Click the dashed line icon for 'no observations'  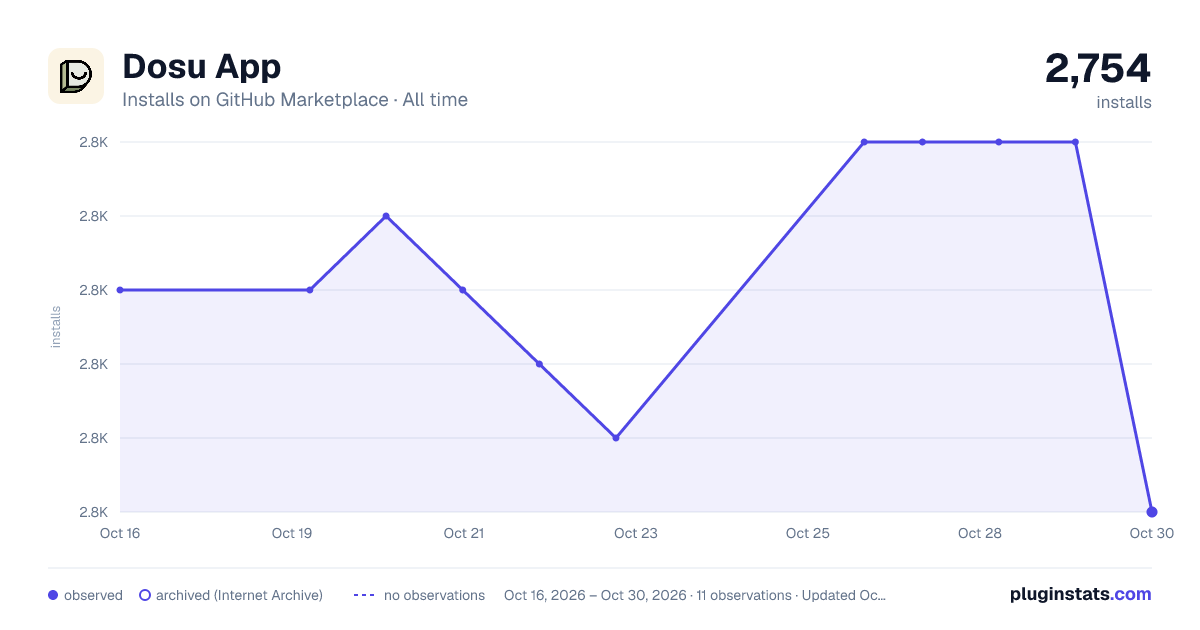(364, 595)
